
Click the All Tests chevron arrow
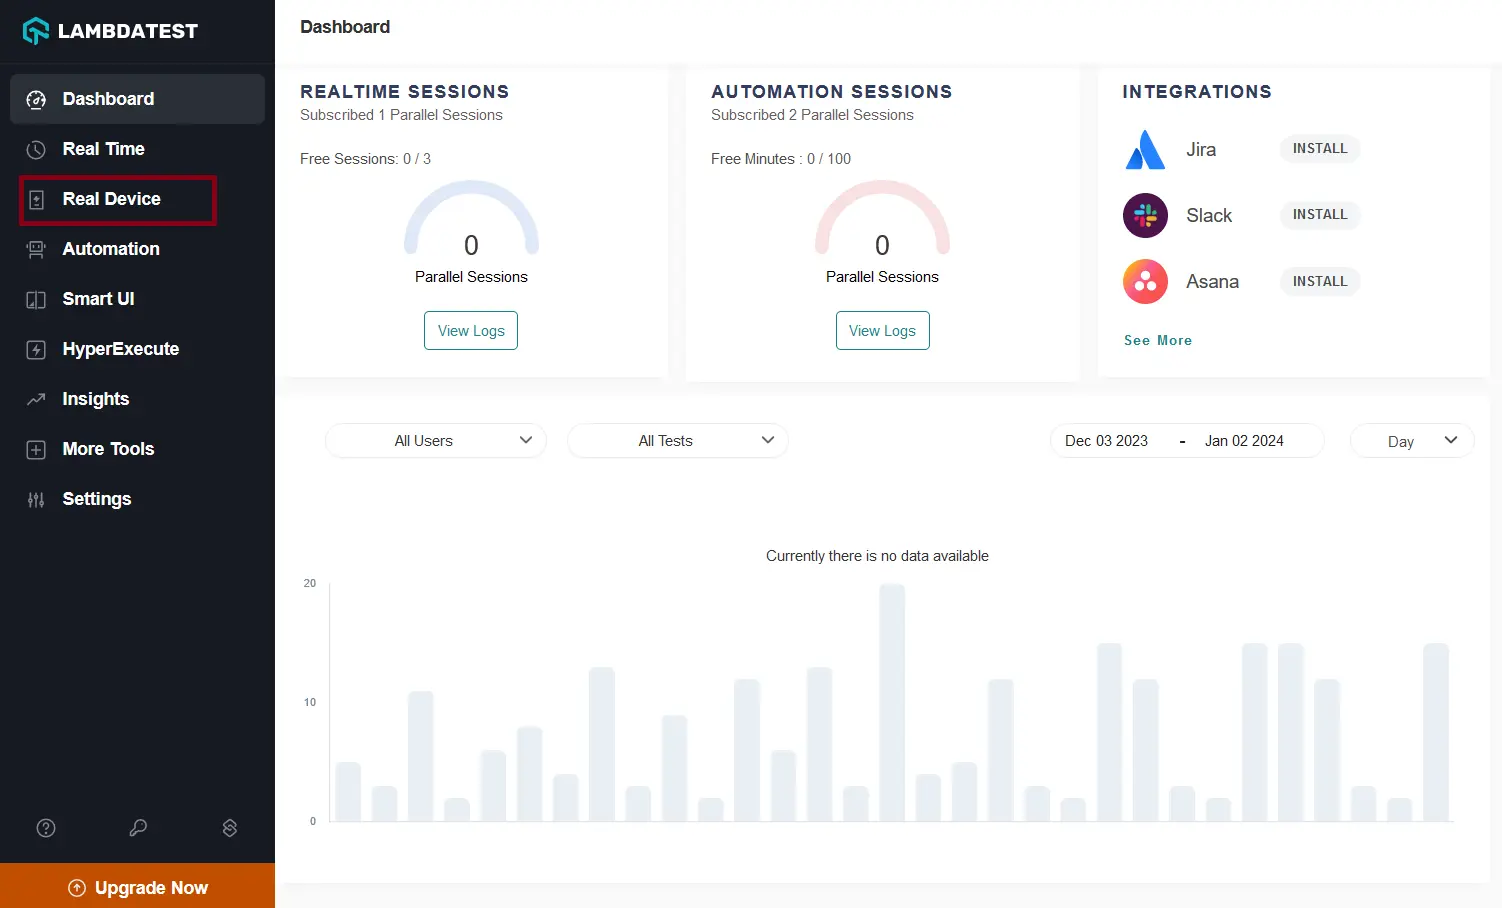coord(768,440)
